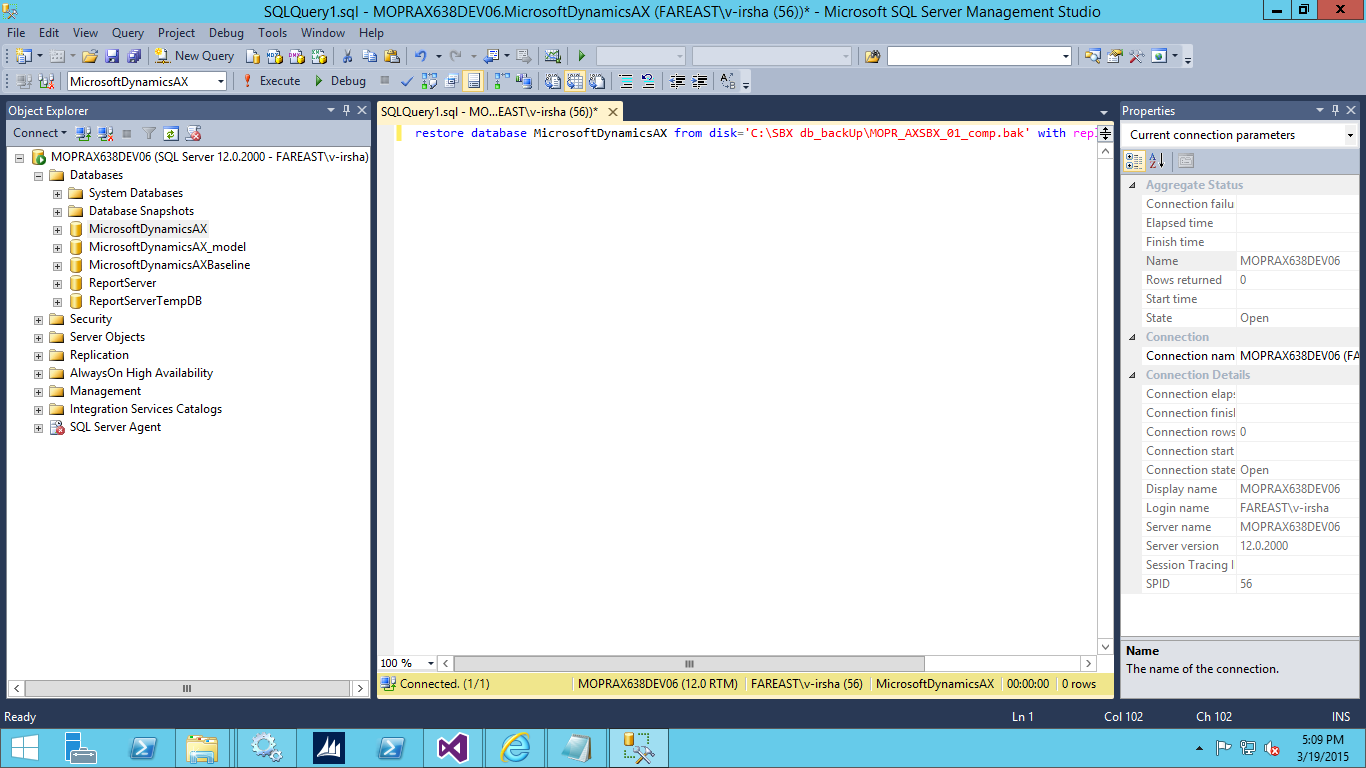1366x768 pixels.
Task: Click the Decrease Indent icon
Action: click(x=677, y=81)
